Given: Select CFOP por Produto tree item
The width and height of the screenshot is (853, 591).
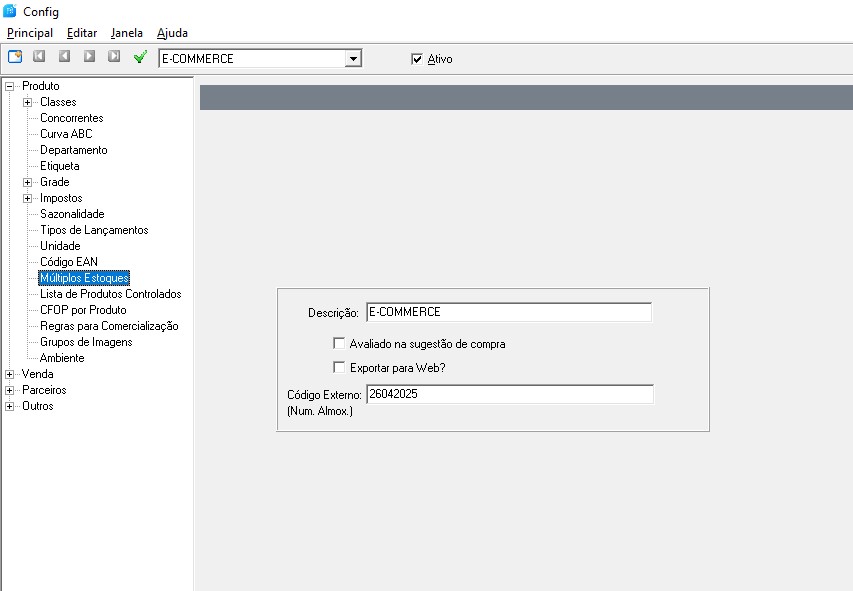Looking at the screenshot, I should [x=83, y=310].
